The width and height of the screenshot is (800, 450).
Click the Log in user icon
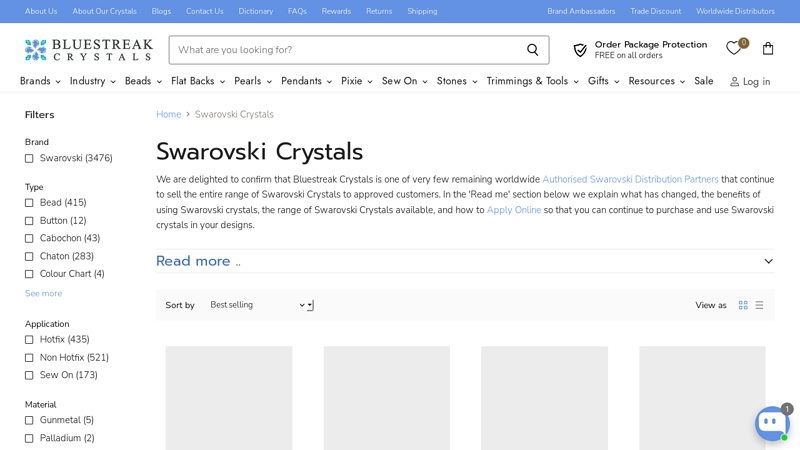tap(734, 82)
